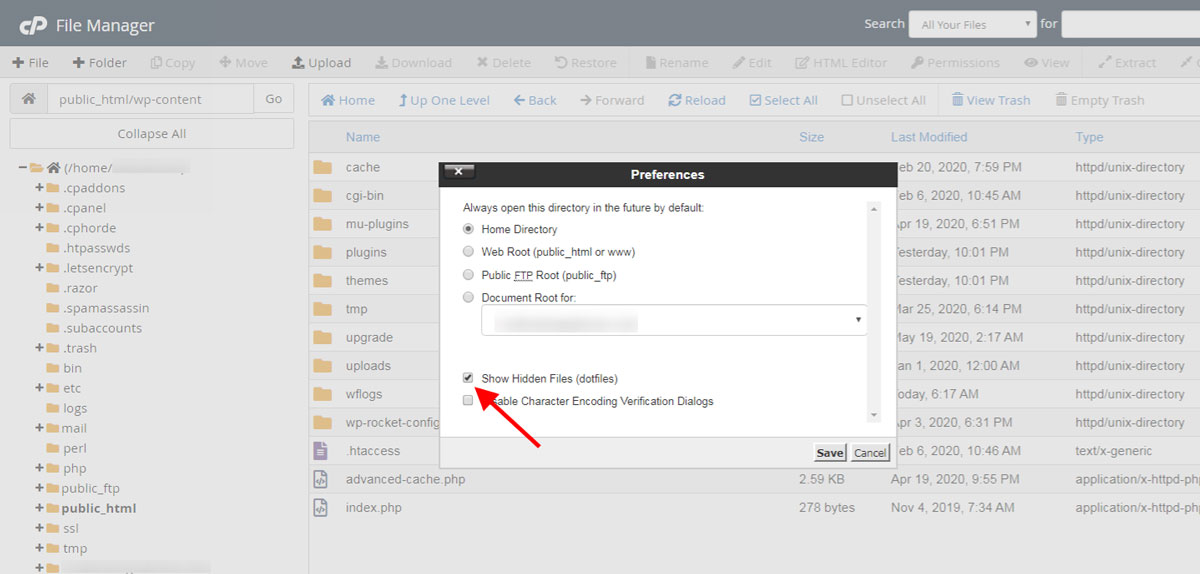The width and height of the screenshot is (1200, 574).
Task: Click the Delete toolbar icon
Action: pyautogui.click(x=482, y=62)
